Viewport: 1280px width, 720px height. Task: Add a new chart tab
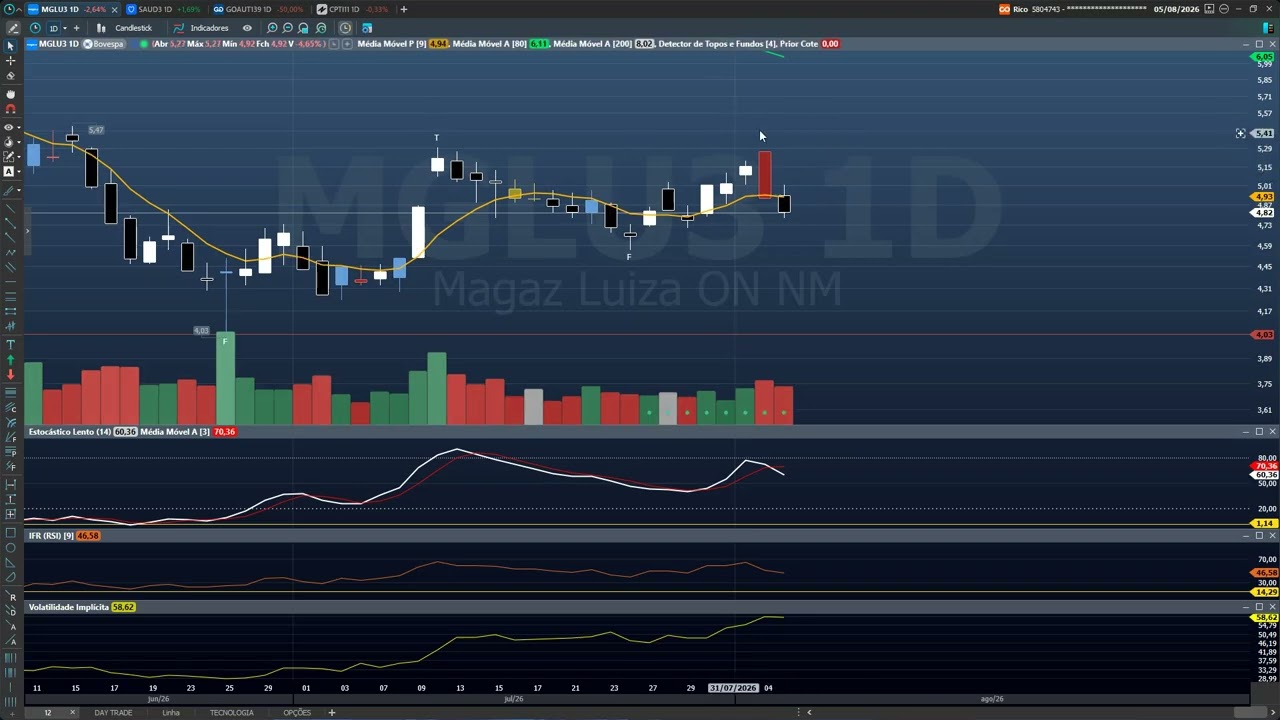(x=404, y=9)
